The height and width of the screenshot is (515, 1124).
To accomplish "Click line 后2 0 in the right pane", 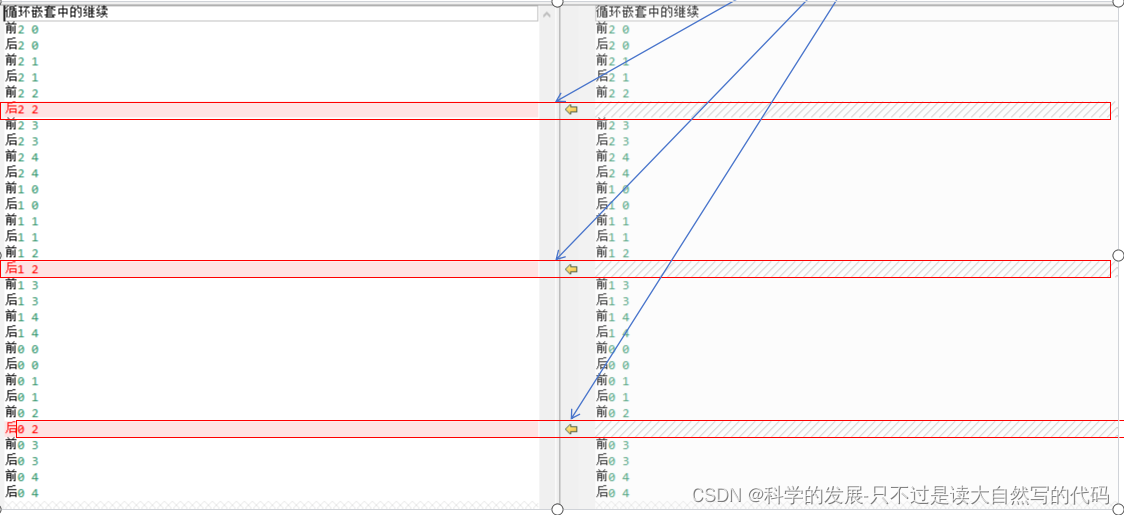I will tap(613, 45).
